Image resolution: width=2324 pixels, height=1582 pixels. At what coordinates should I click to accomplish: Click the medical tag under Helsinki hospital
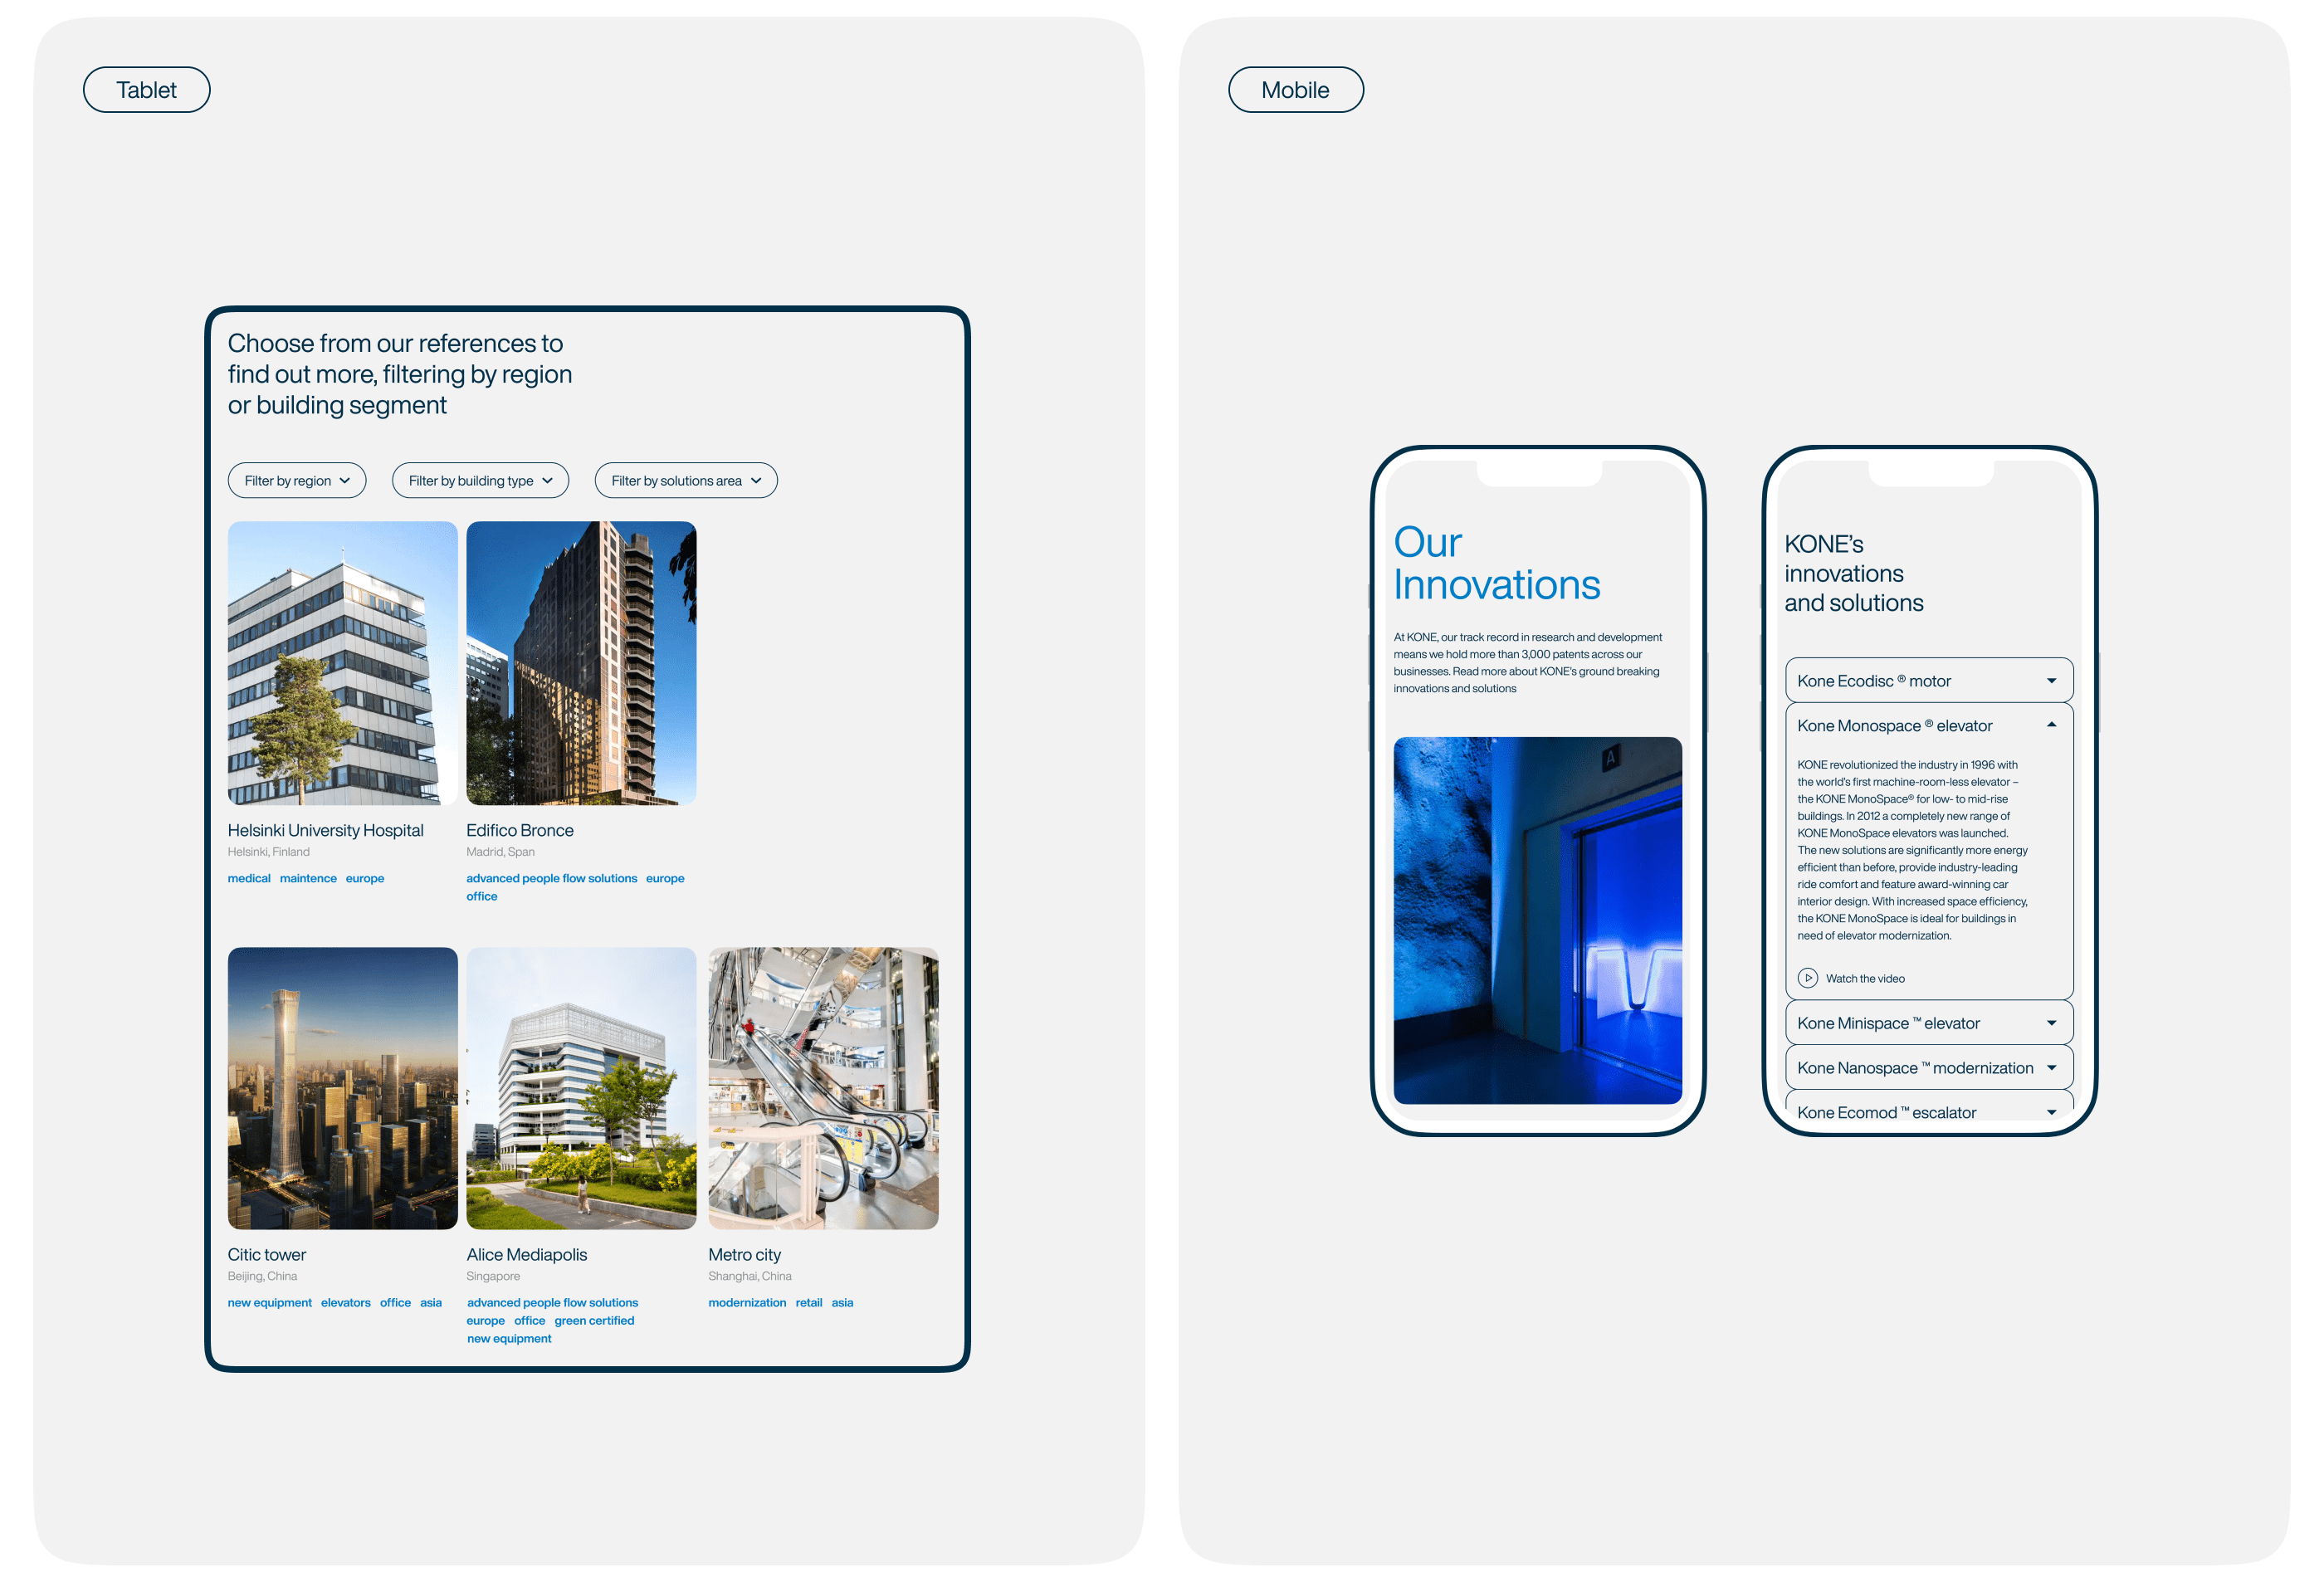249,878
